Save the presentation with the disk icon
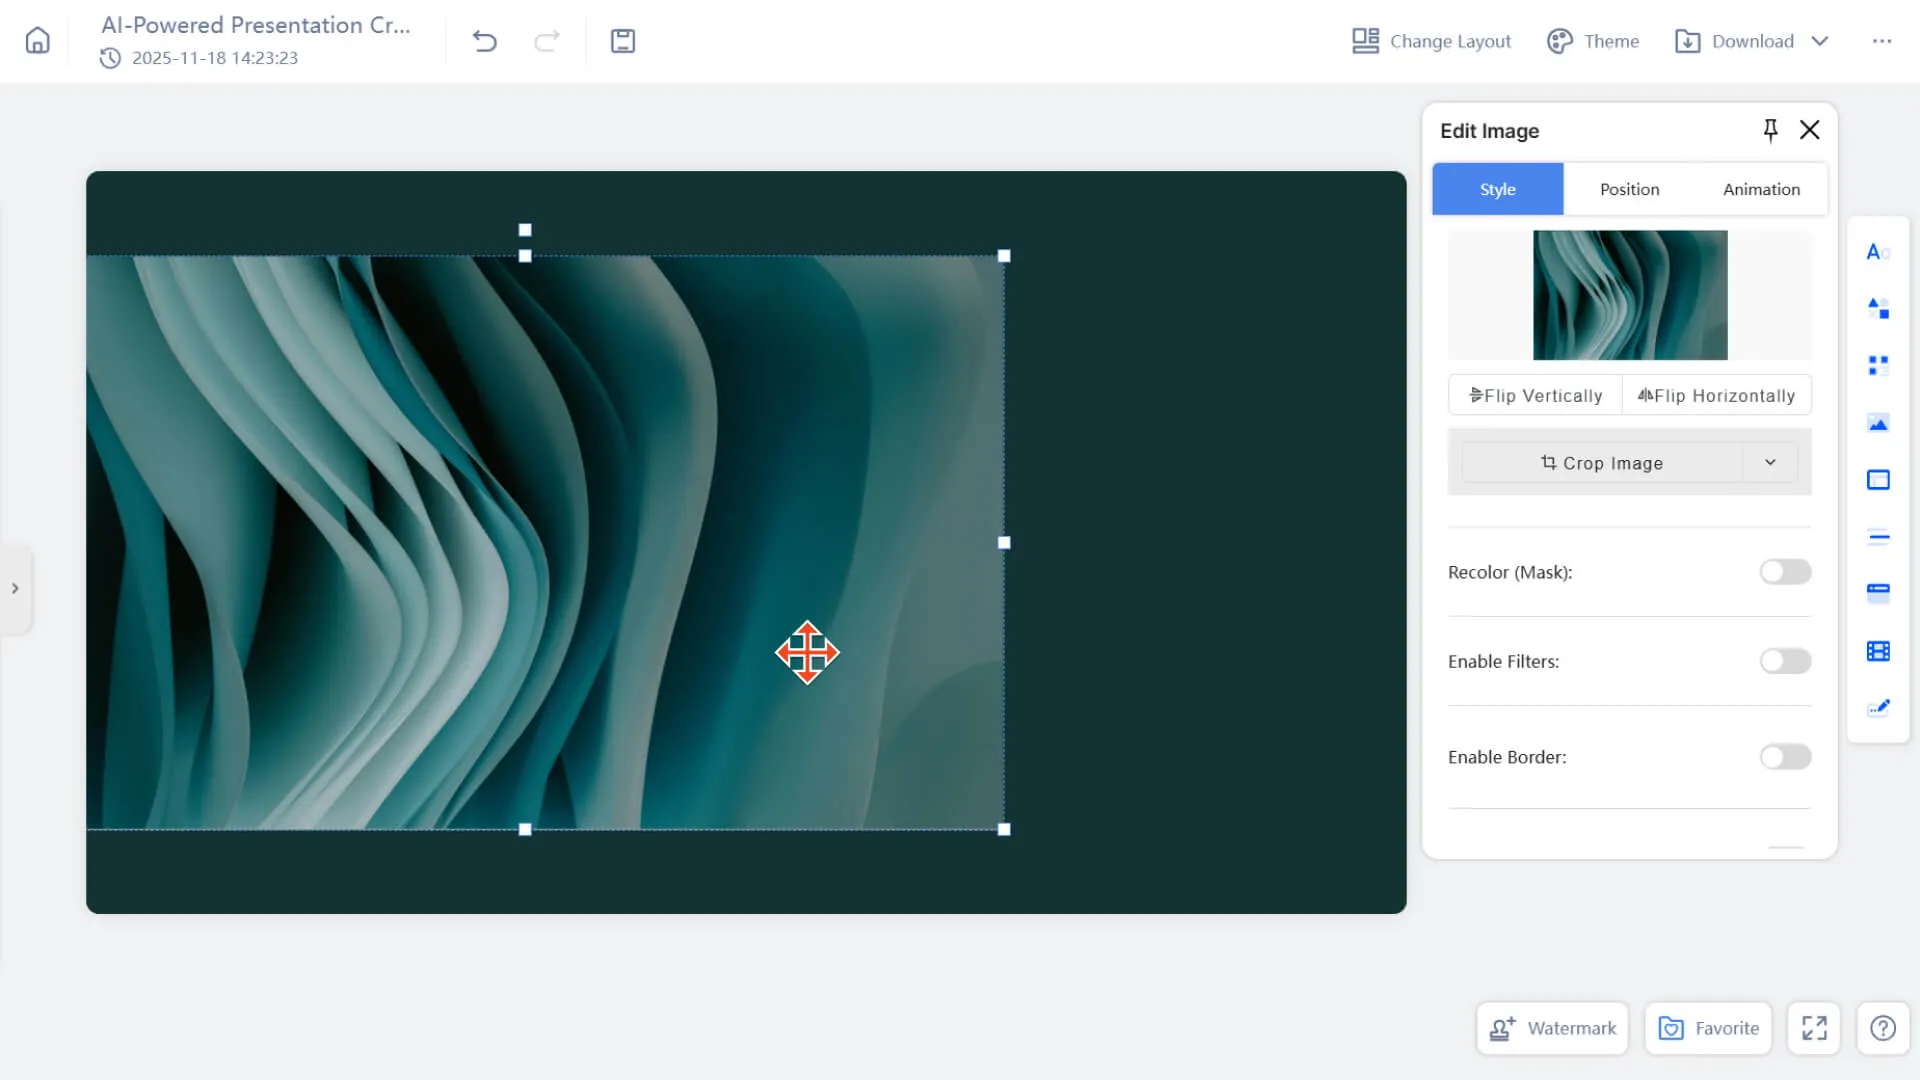The width and height of the screenshot is (1920, 1080). tap(623, 41)
